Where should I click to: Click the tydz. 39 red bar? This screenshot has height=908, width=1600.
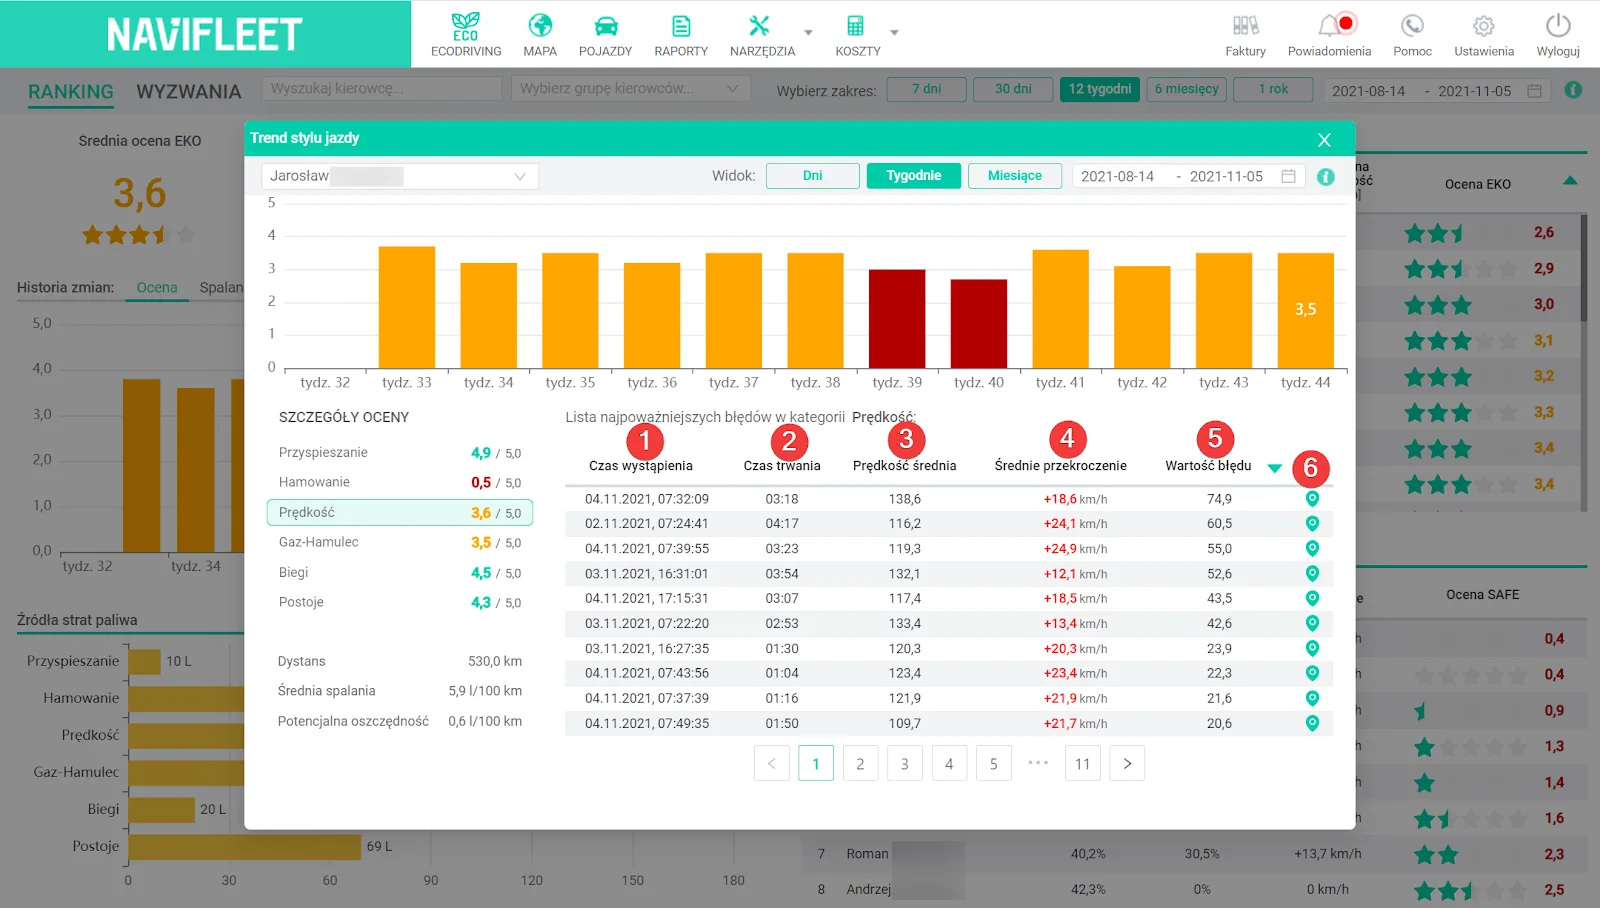[x=897, y=319]
